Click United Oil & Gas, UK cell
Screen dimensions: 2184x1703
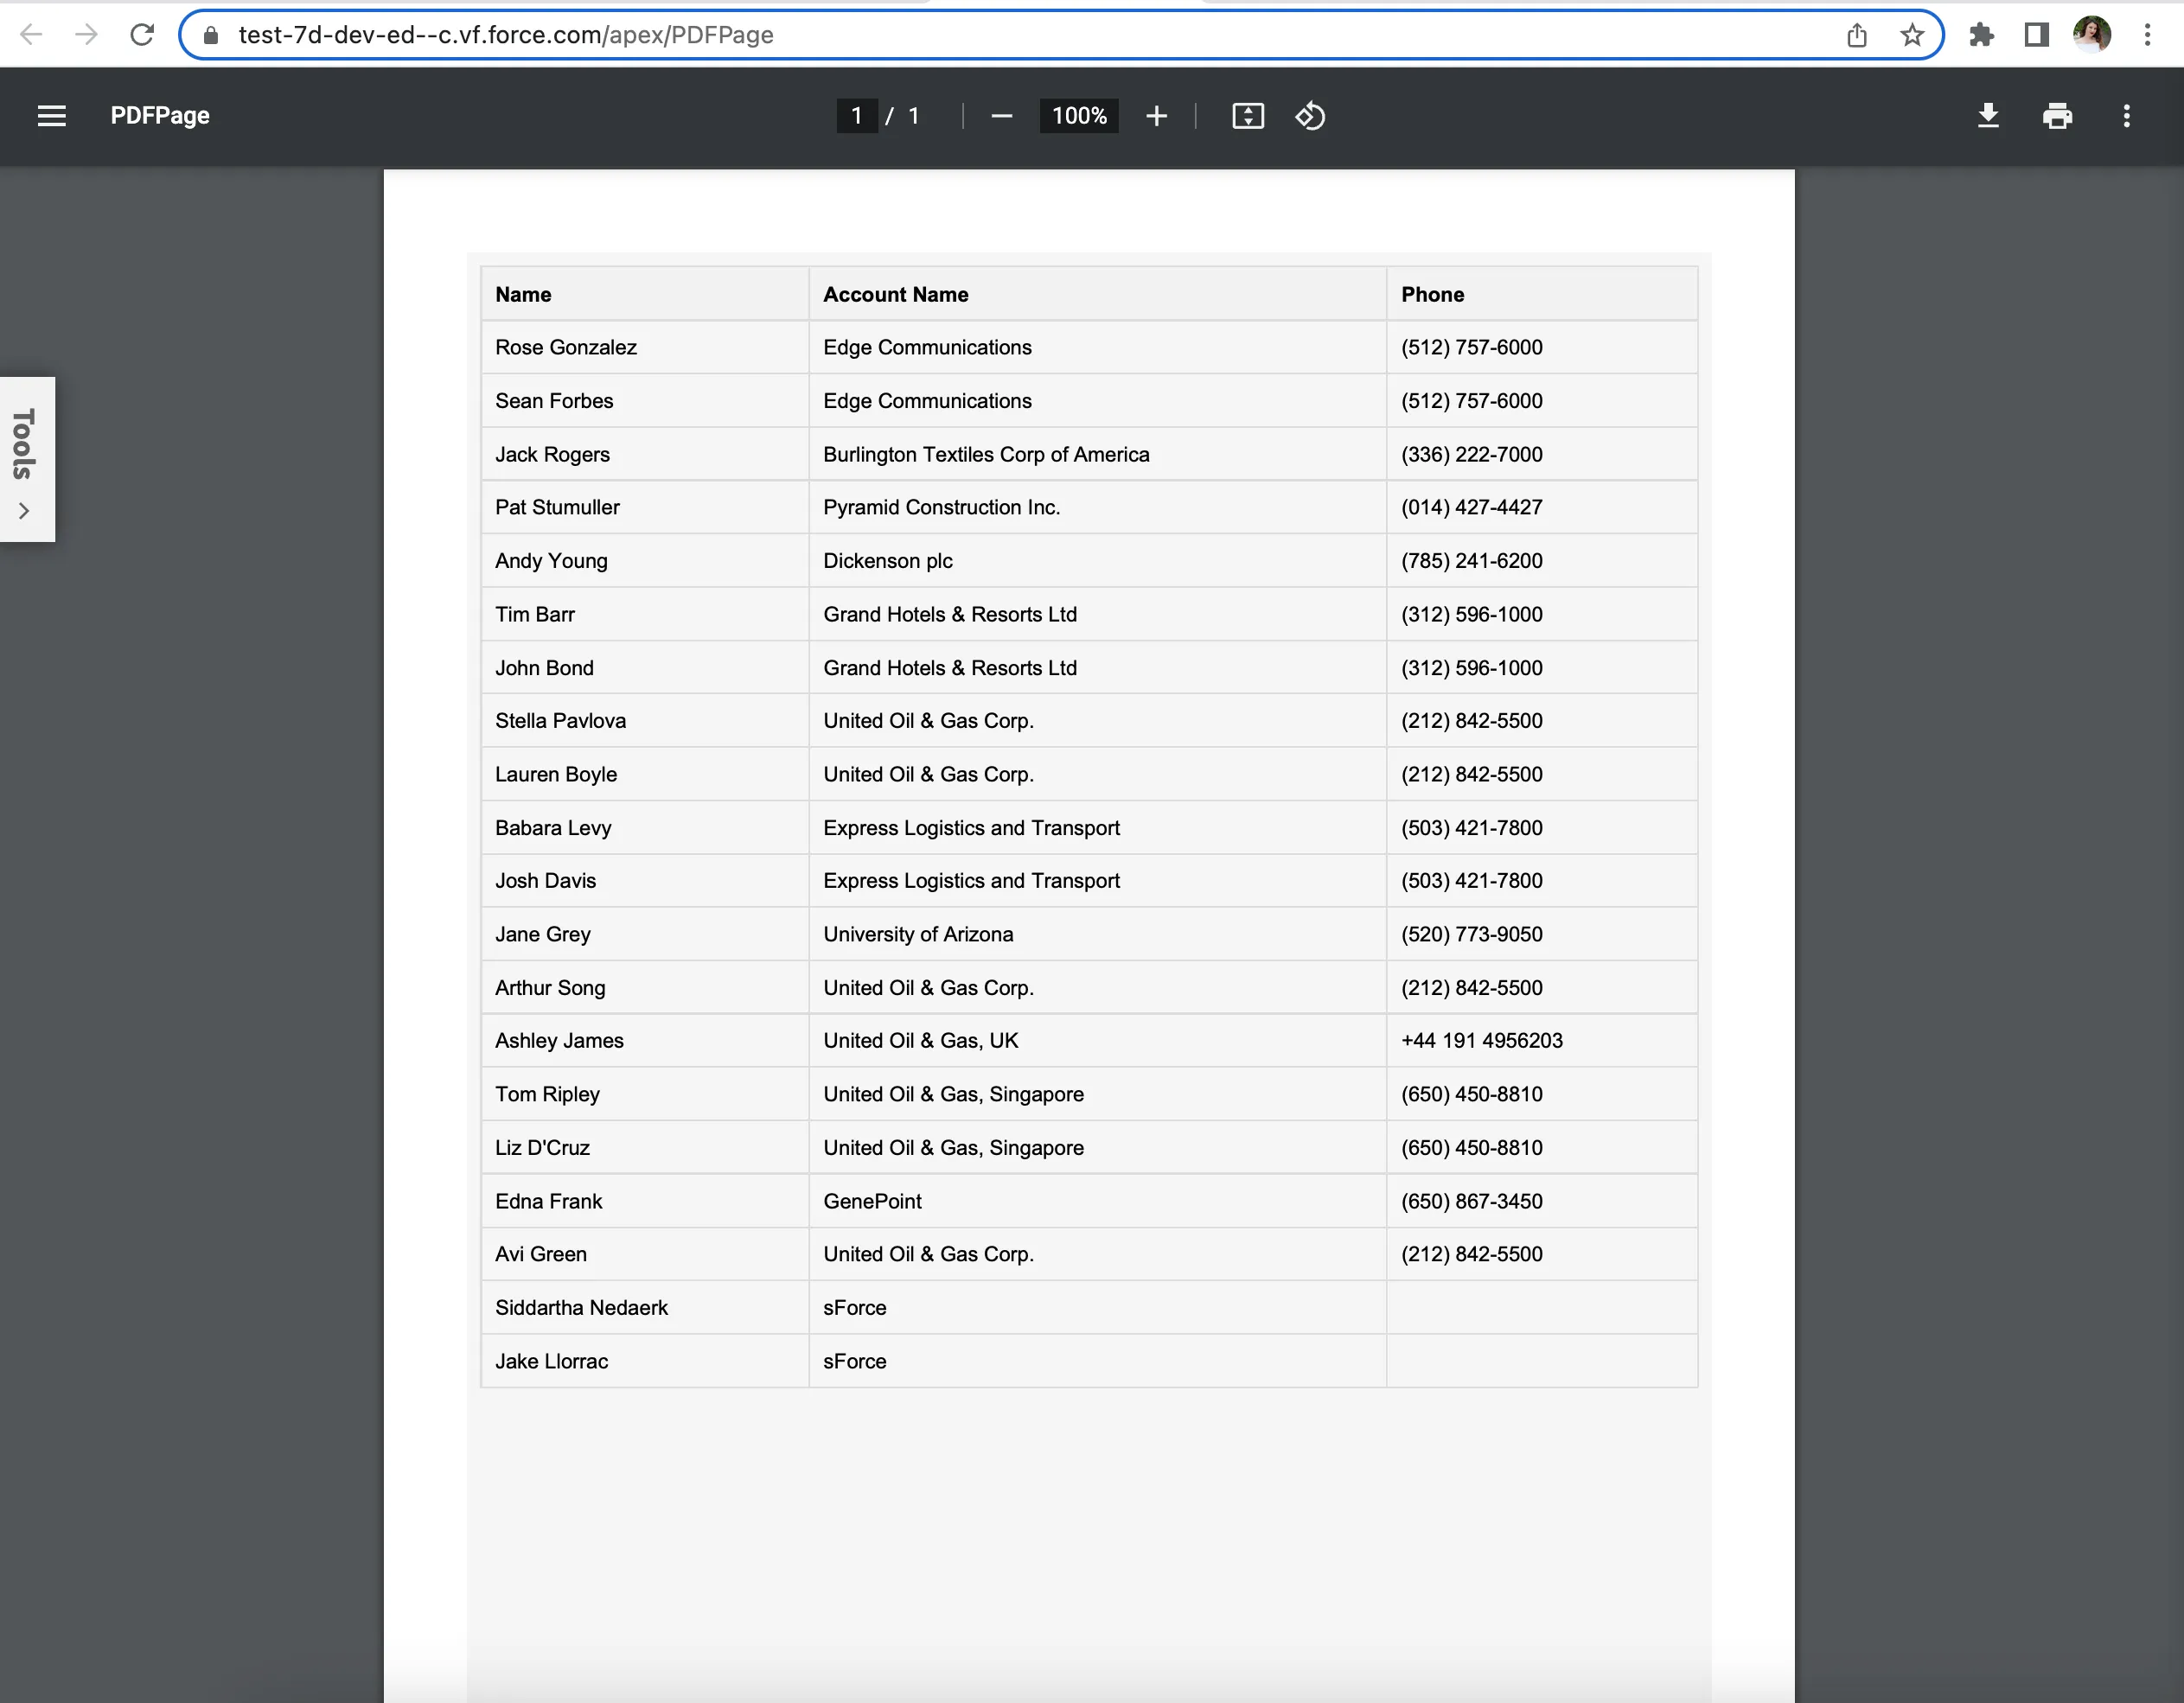coord(1098,1041)
